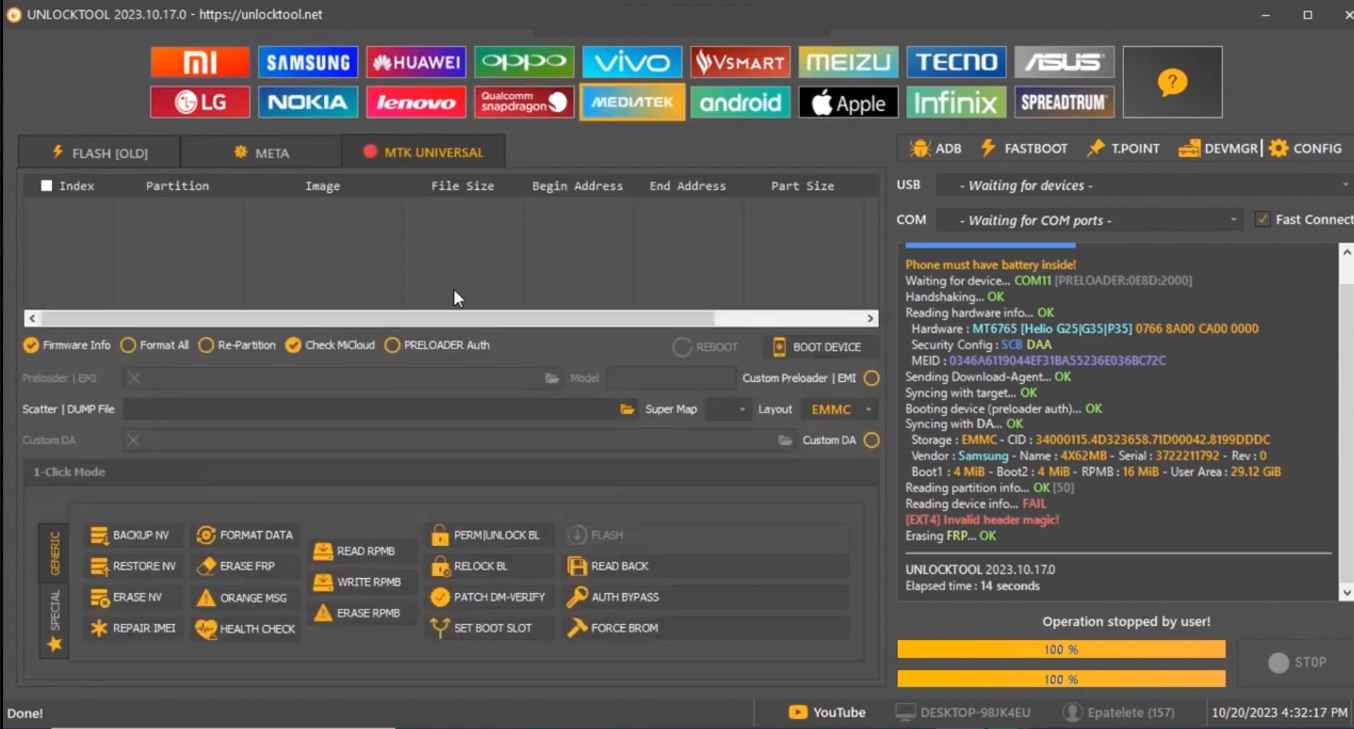The width and height of the screenshot is (1354, 729).
Task: Click the DESKTOP-98JK4EU computer icon
Action: tap(905, 712)
